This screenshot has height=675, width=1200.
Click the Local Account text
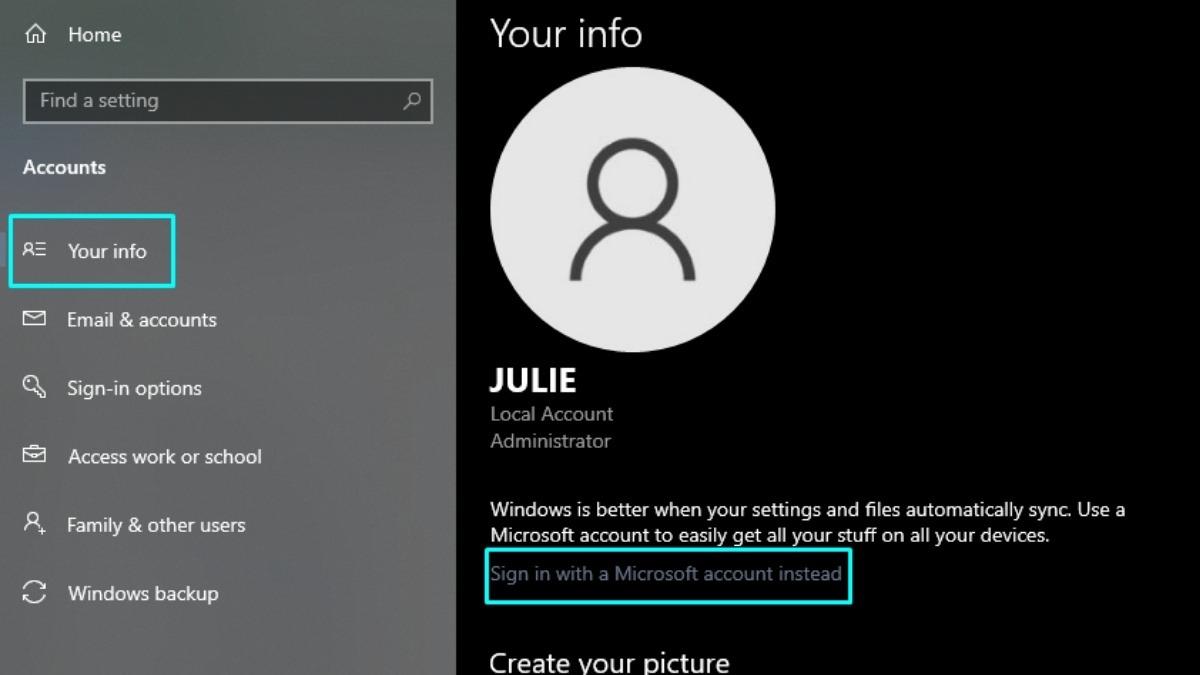click(552, 414)
